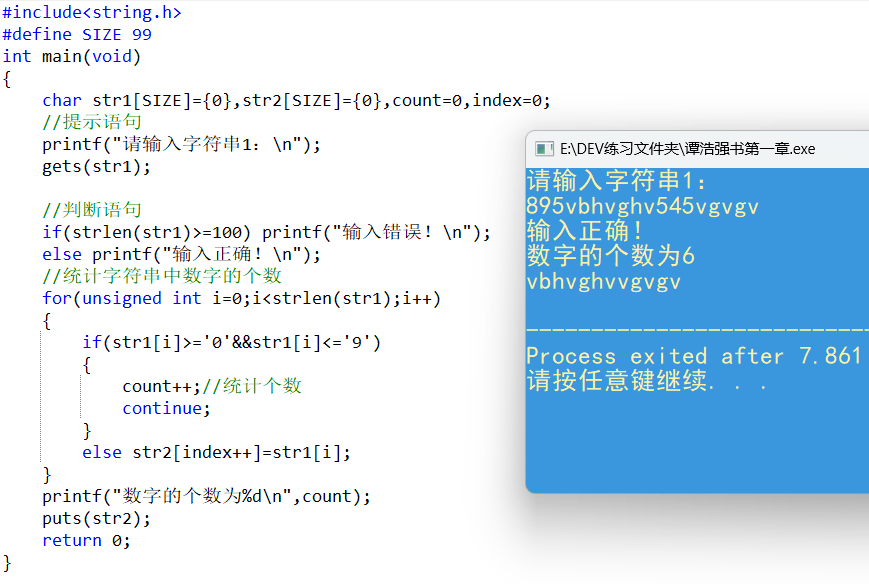Image resolution: width=869 pixels, height=584 pixels.
Task: Click the console output vbhvghvvgvgv
Action: click(604, 282)
